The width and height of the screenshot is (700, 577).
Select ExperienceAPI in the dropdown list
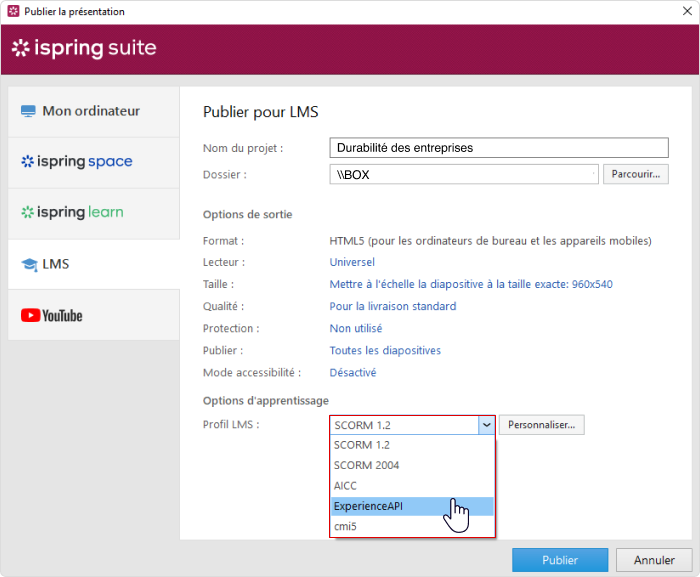tap(412, 506)
